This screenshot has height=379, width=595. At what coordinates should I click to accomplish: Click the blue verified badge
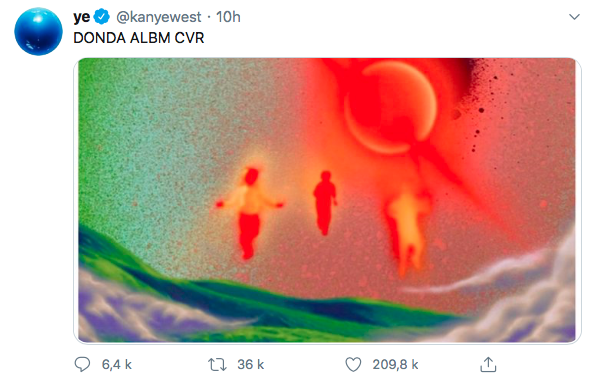[x=102, y=17]
